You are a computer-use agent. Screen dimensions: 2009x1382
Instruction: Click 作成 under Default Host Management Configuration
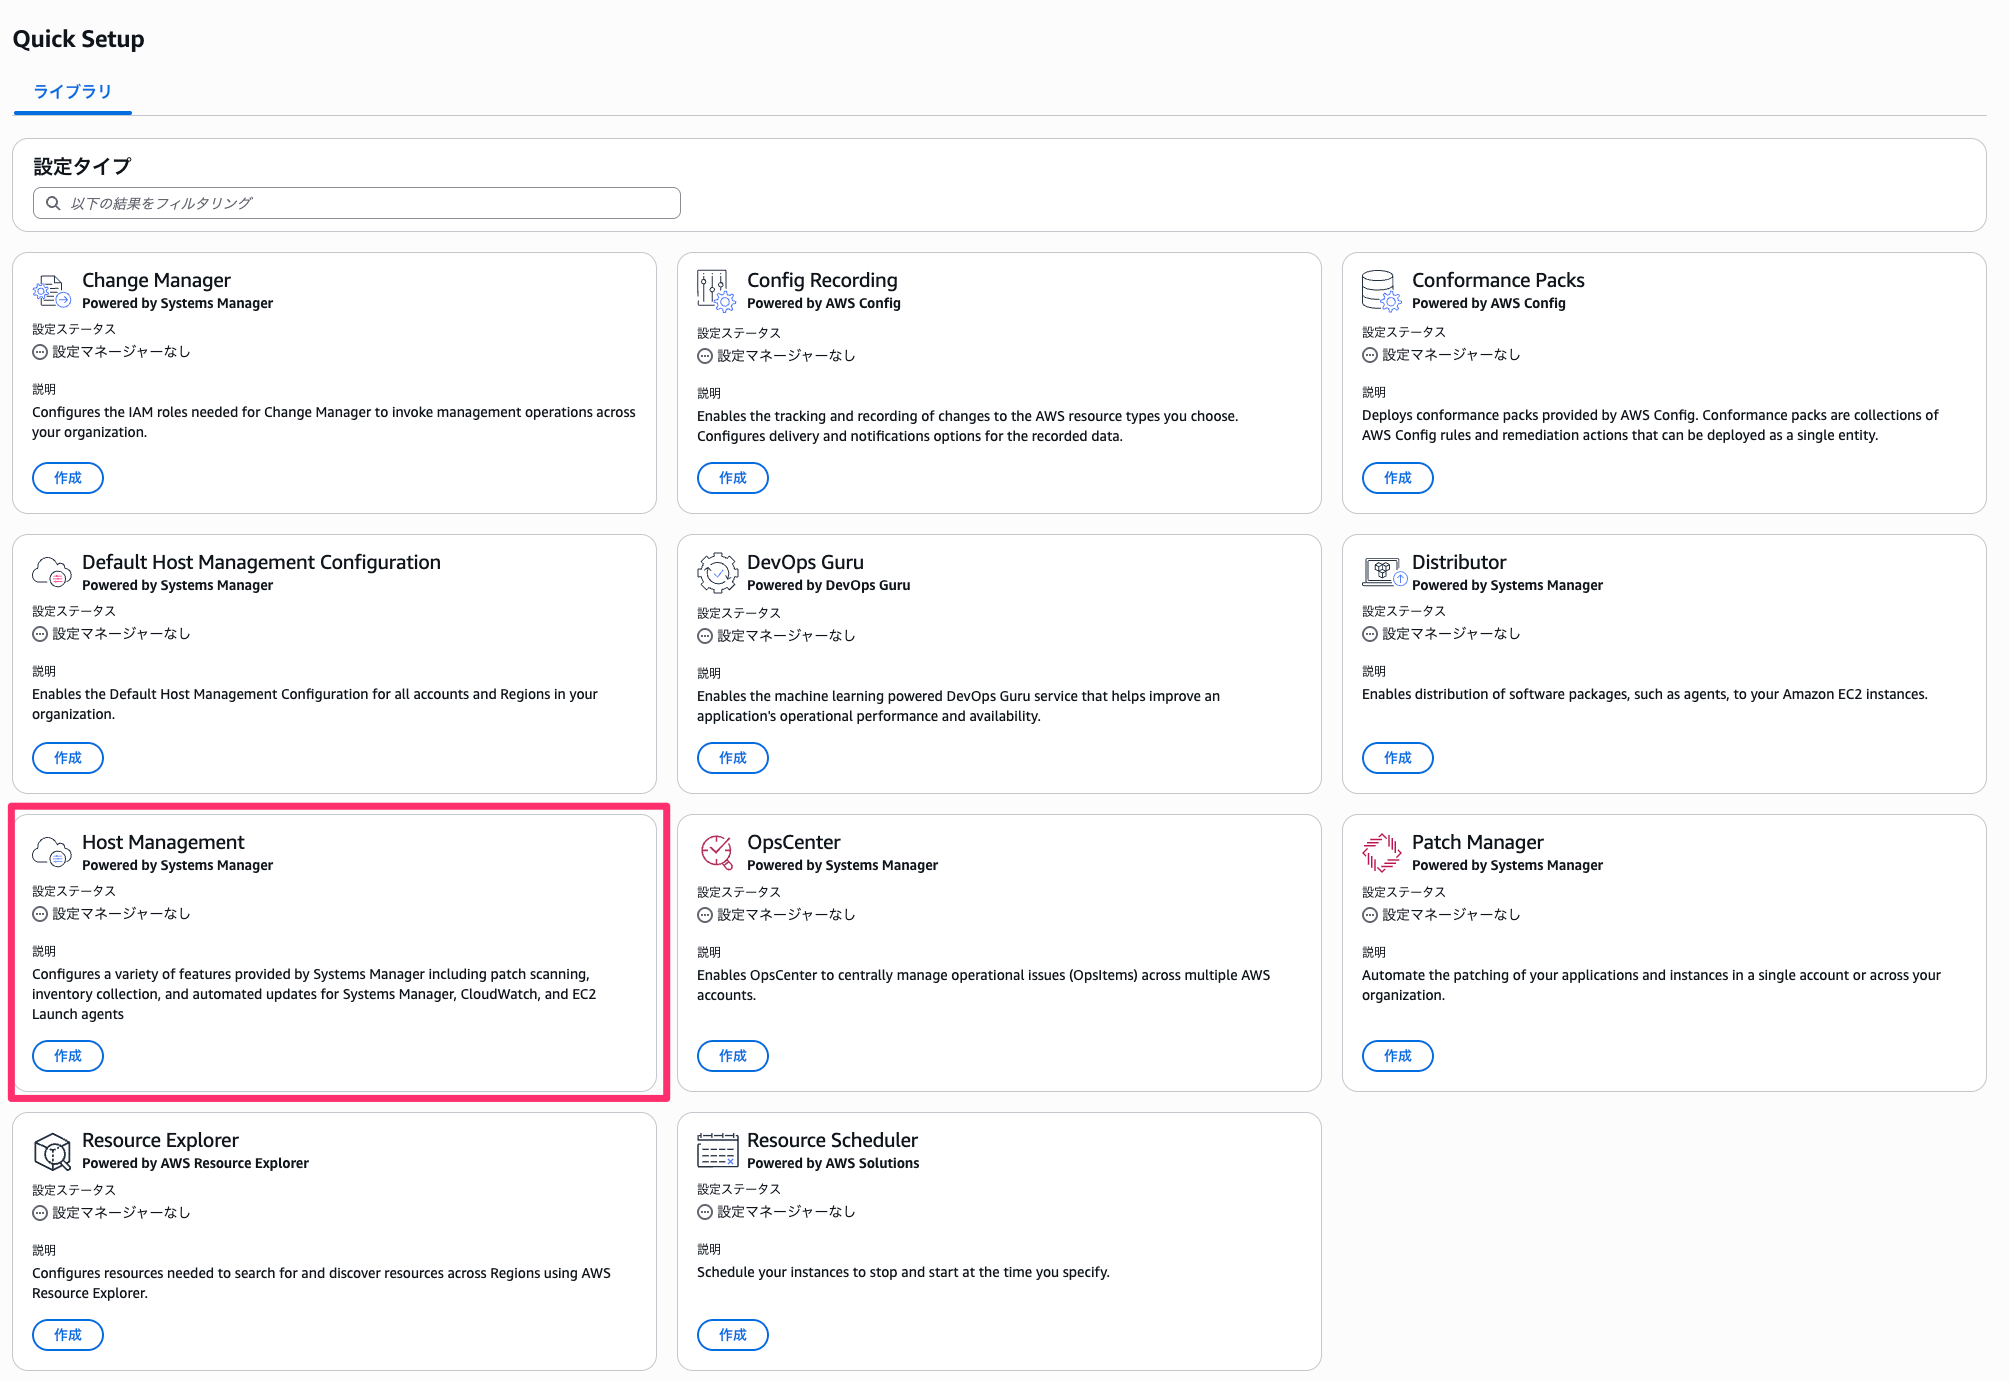(68, 758)
